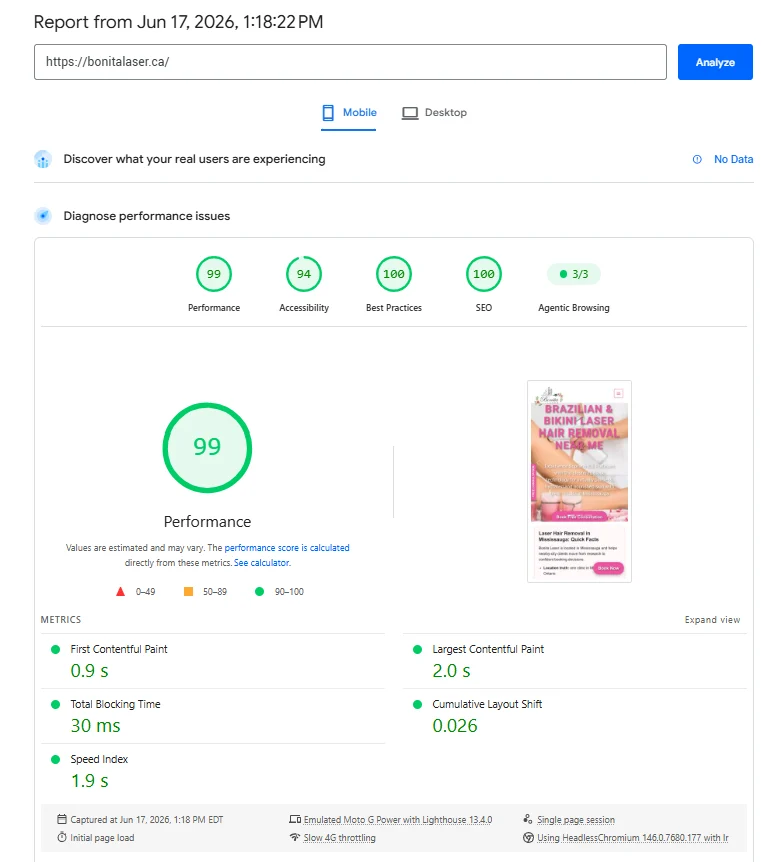Click the 30 ms blocking time value

point(95,726)
